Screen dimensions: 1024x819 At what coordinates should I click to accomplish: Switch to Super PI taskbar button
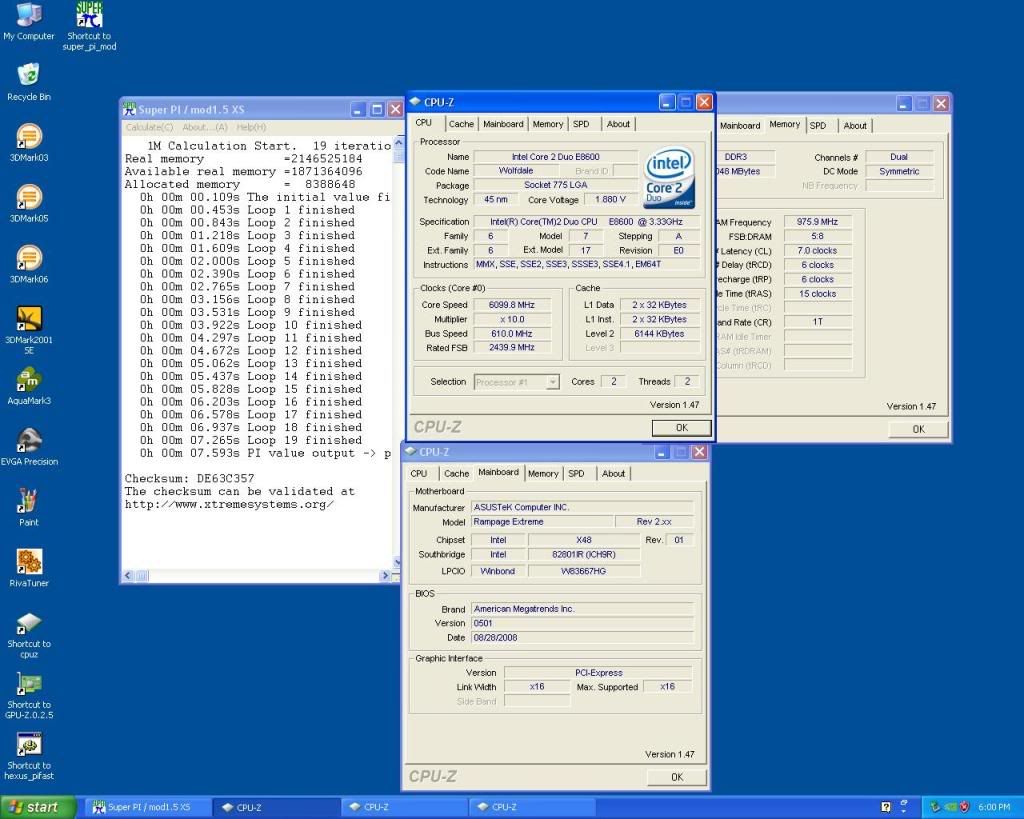[x=148, y=808]
